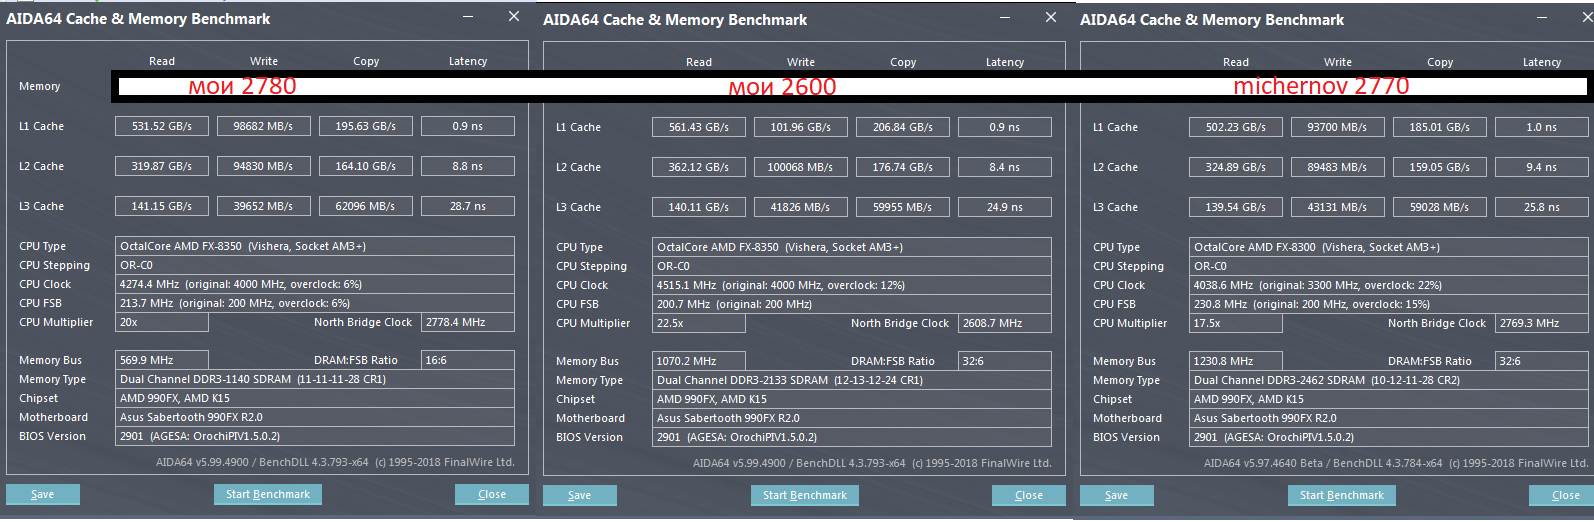The width and height of the screenshot is (1594, 522).
Task: Select the L2 latency value 8.8 ns
Action: [x=468, y=166]
